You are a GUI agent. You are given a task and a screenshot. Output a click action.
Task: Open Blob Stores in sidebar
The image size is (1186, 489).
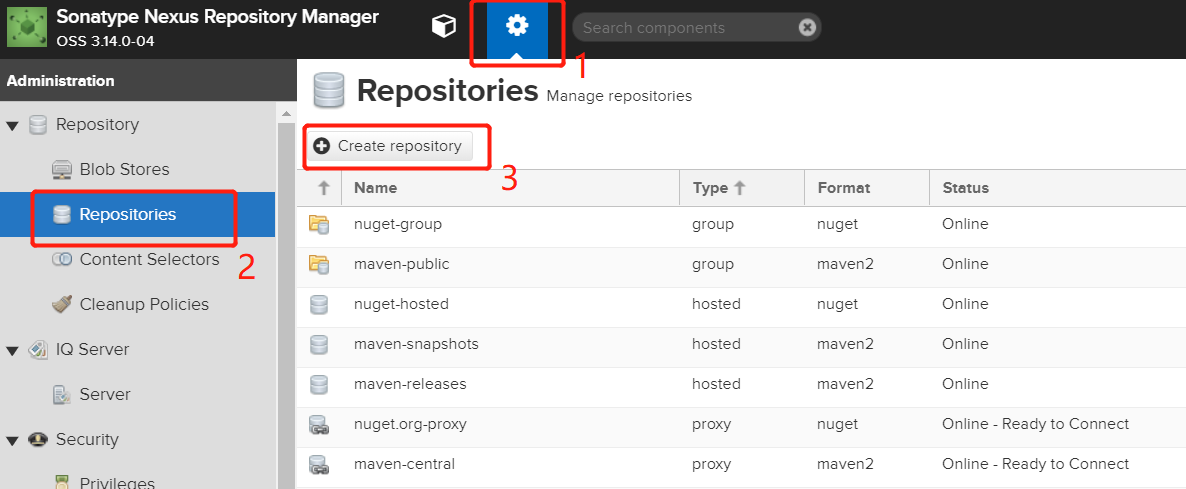pyautogui.click(x=124, y=169)
